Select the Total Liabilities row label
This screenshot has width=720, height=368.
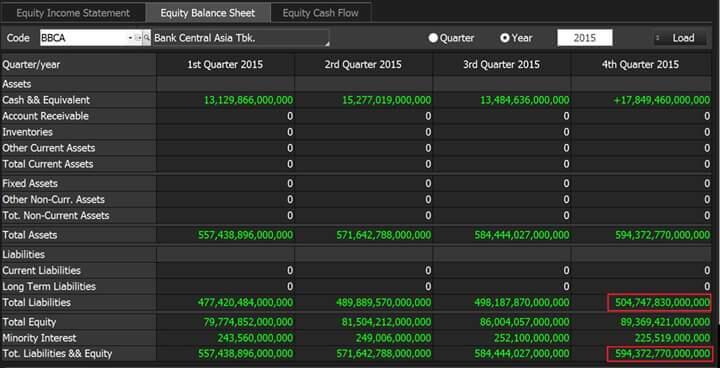[37, 303]
